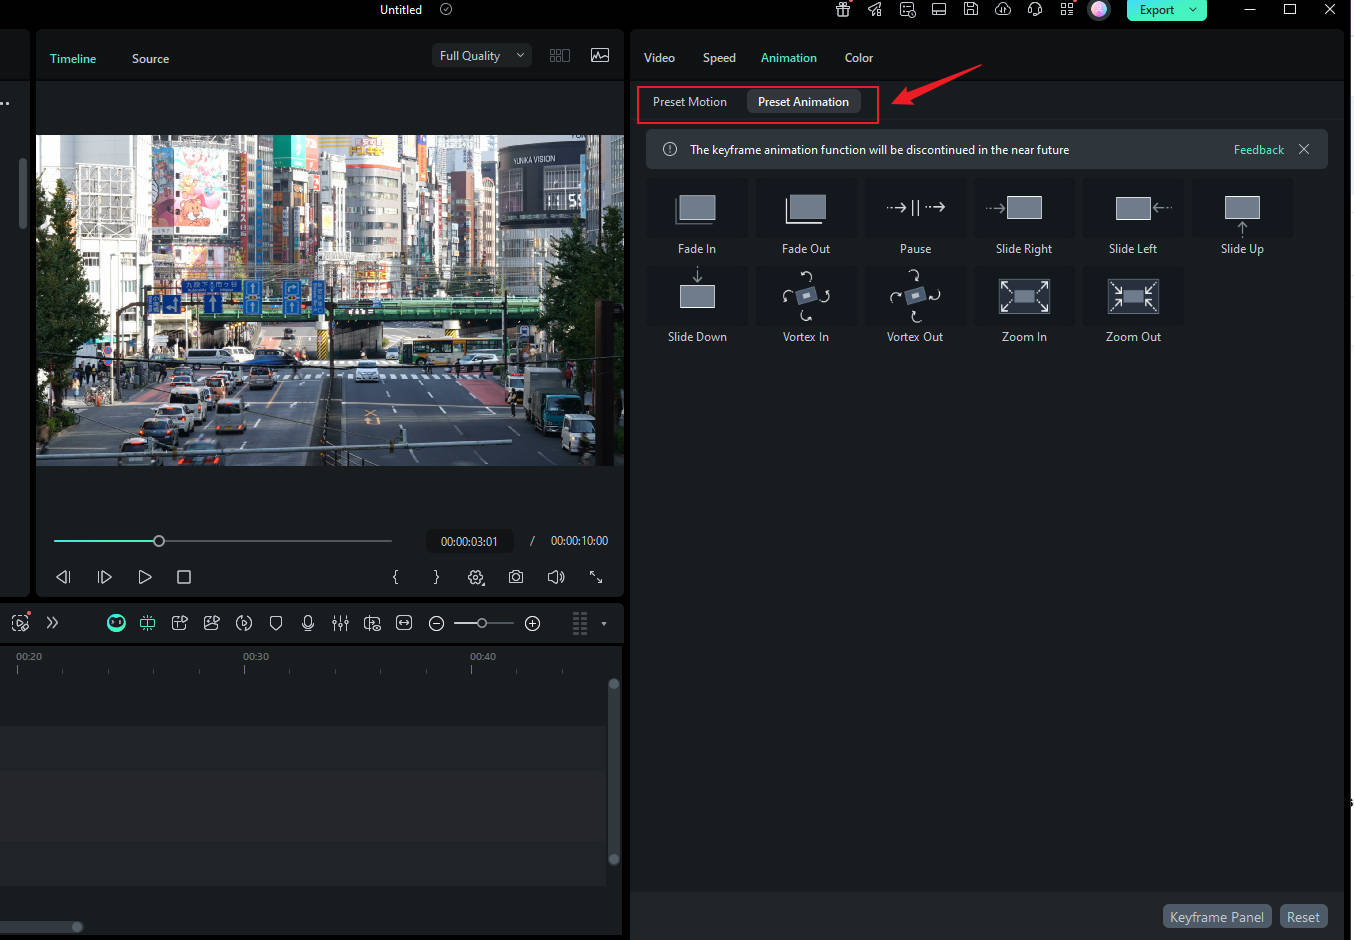
Task: Click the snapshot camera icon under preview
Action: 516,577
